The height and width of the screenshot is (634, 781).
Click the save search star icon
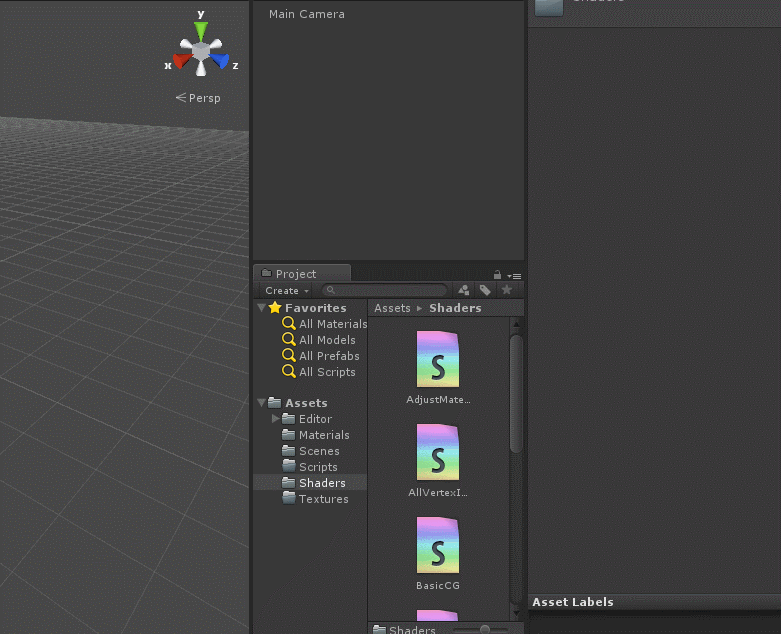(506, 290)
